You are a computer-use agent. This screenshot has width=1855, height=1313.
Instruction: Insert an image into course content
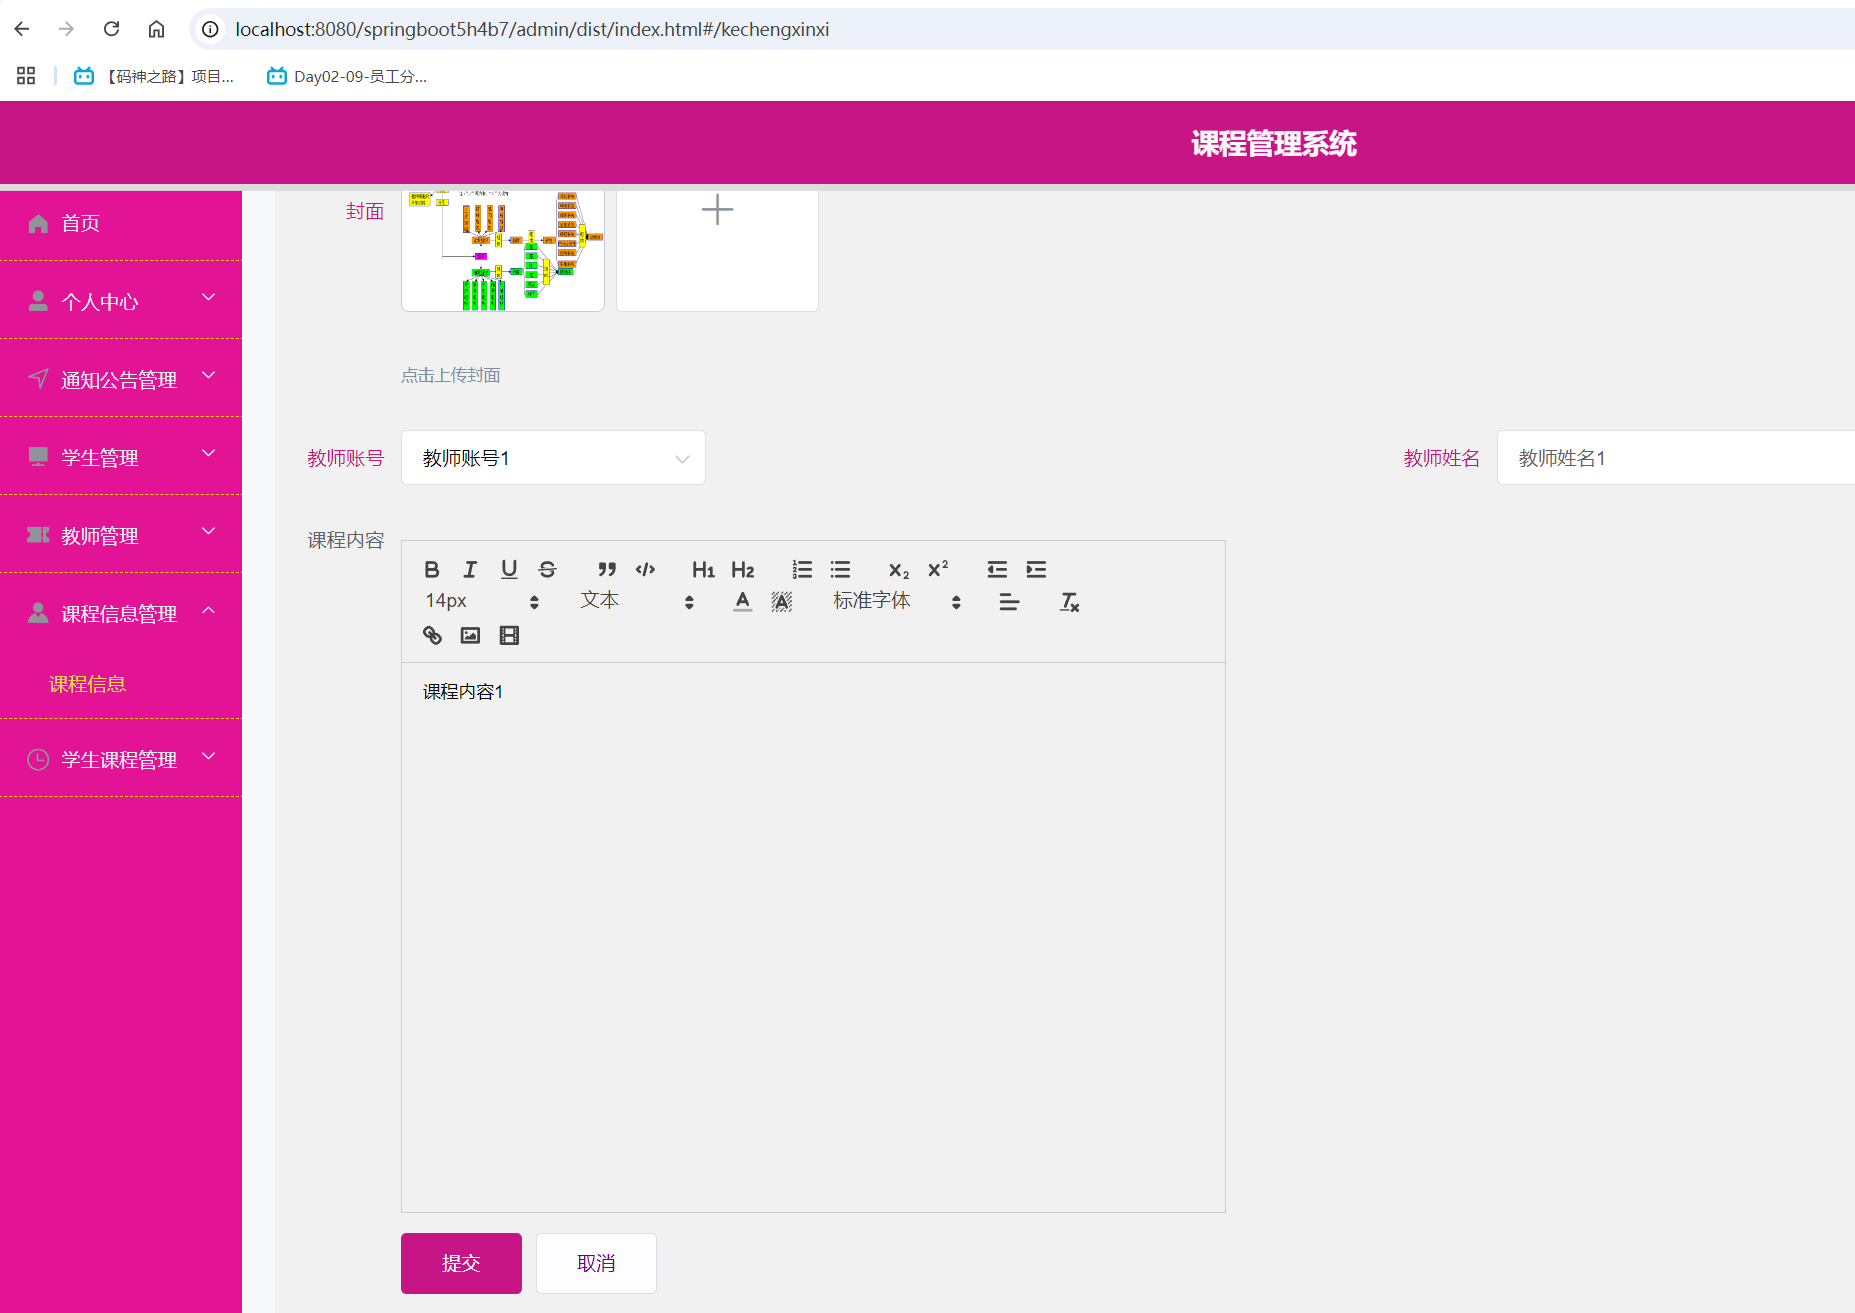tap(470, 635)
